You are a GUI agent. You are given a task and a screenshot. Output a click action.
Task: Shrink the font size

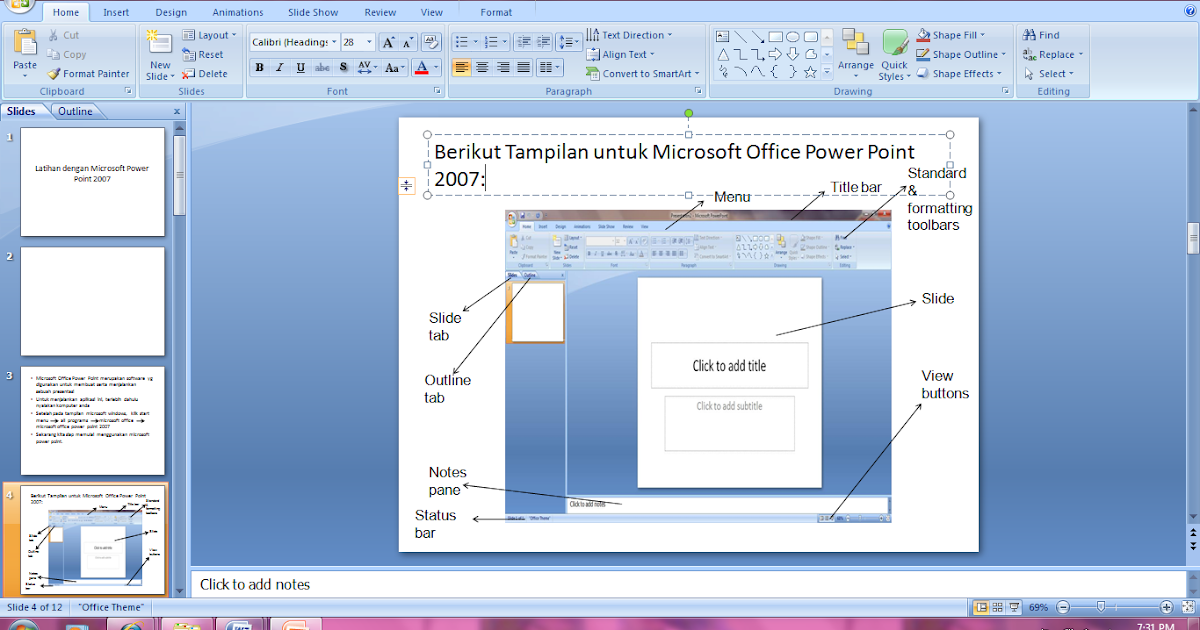pyautogui.click(x=408, y=42)
